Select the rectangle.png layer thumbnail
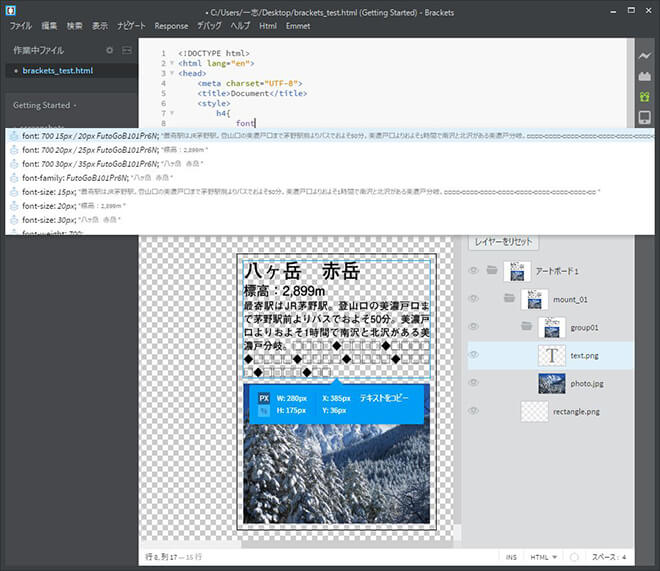 (534, 411)
